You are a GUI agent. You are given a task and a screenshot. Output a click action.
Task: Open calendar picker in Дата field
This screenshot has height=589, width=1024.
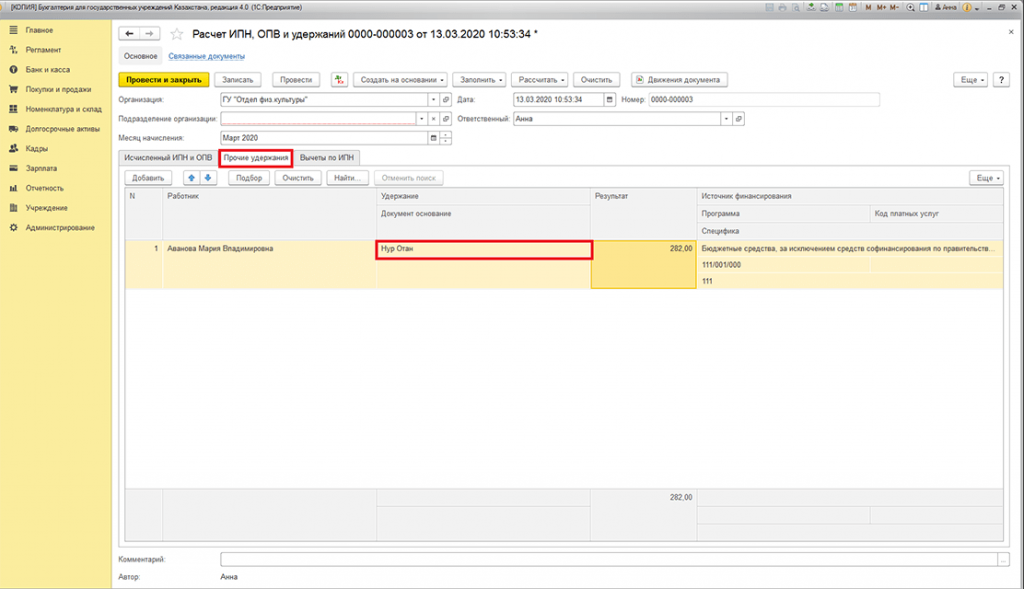(610, 100)
